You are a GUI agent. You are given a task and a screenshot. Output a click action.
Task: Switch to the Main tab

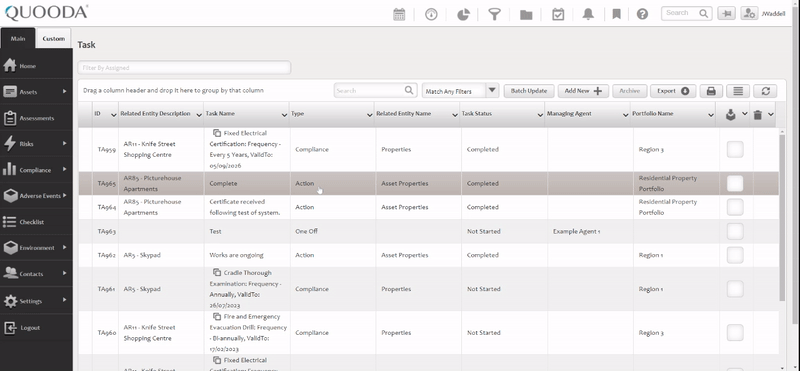click(x=18, y=38)
